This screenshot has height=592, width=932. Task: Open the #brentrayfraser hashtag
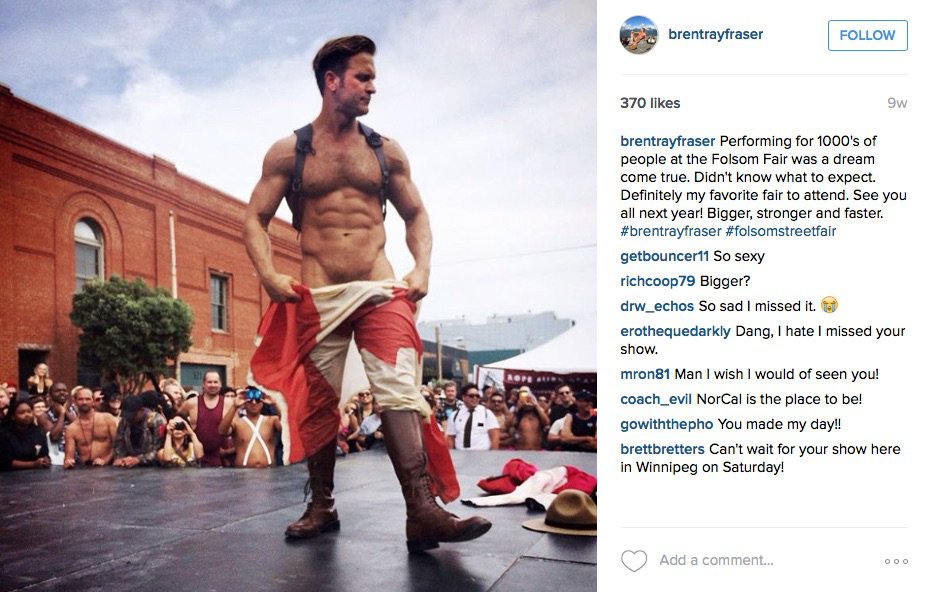click(x=671, y=231)
